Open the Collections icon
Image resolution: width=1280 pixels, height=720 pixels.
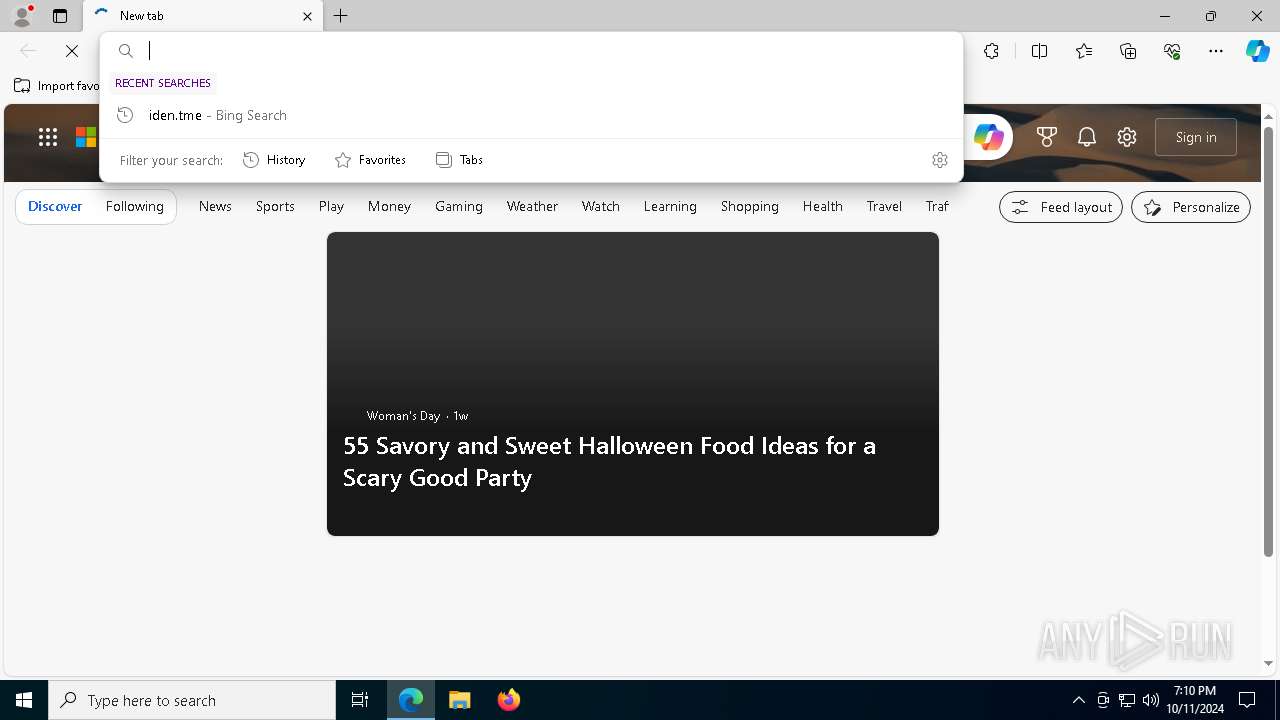click(1128, 51)
